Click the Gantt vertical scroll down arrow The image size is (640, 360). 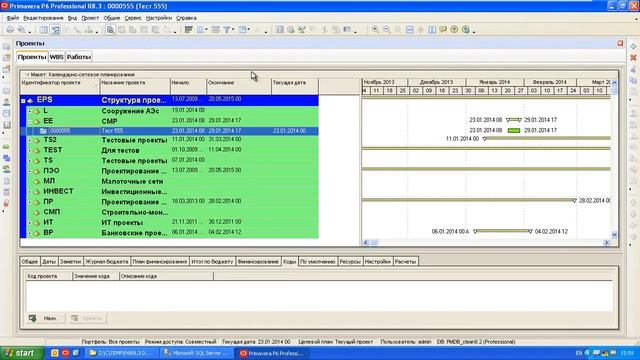coord(614,235)
